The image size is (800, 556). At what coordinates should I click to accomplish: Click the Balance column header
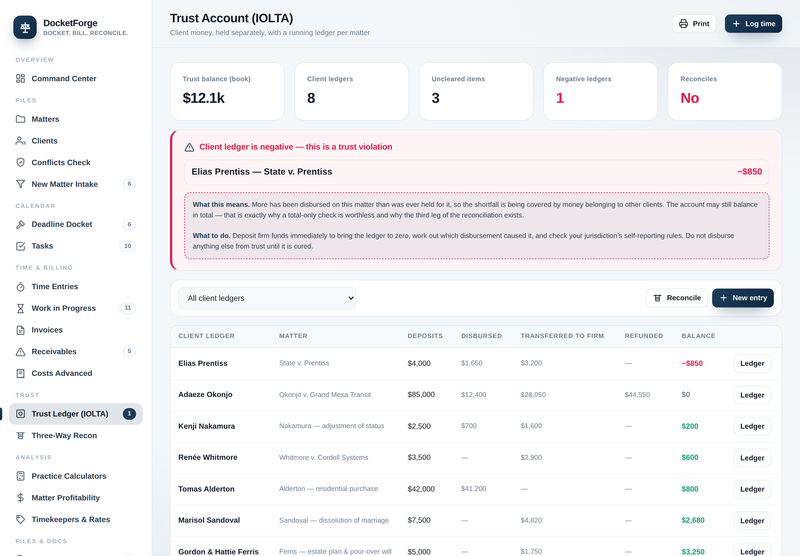[x=698, y=336]
